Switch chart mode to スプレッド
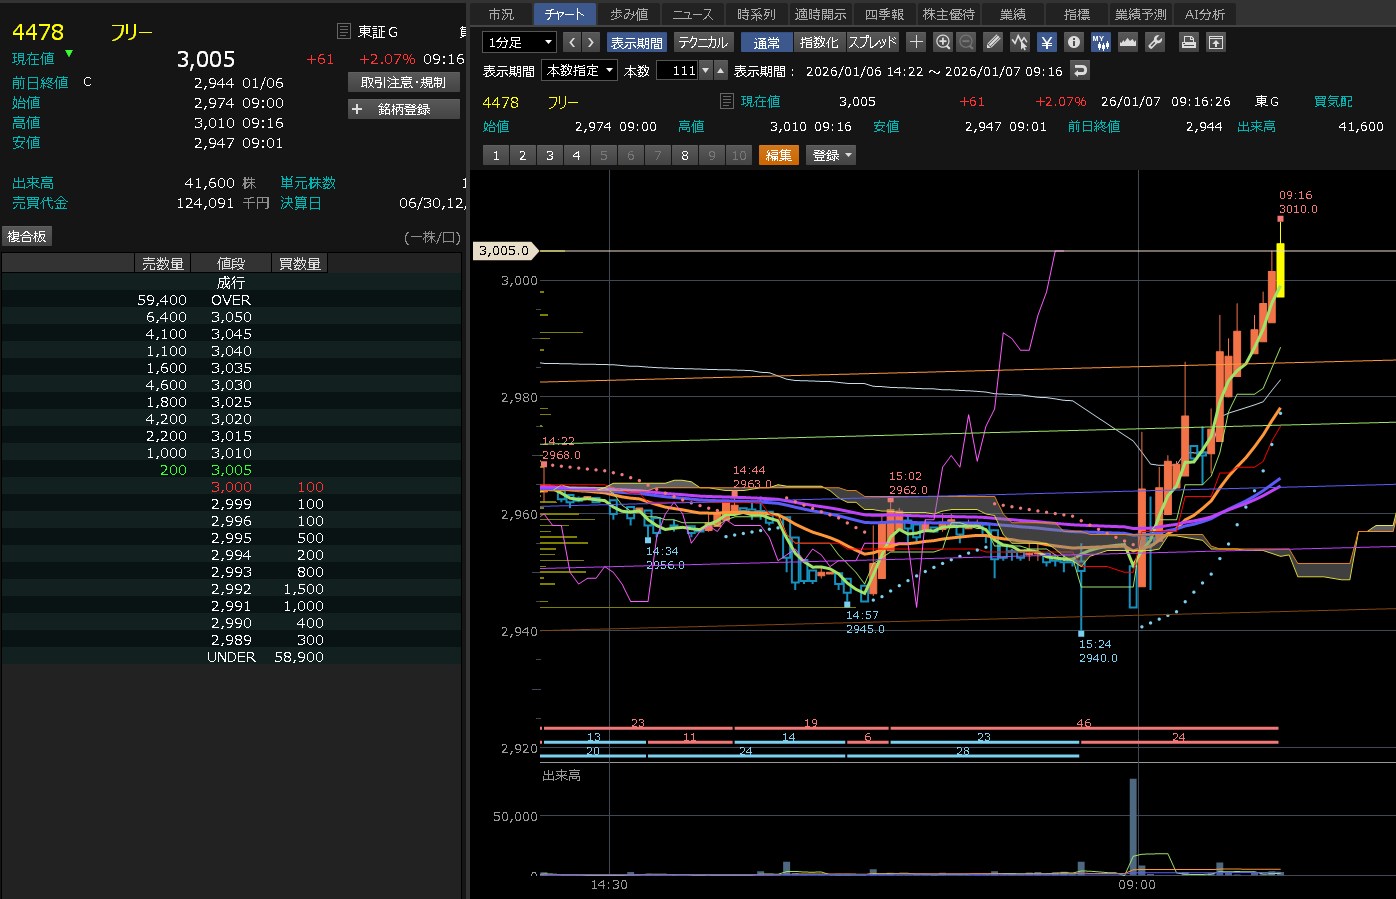The height and width of the screenshot is (899, 1396). 872,42
